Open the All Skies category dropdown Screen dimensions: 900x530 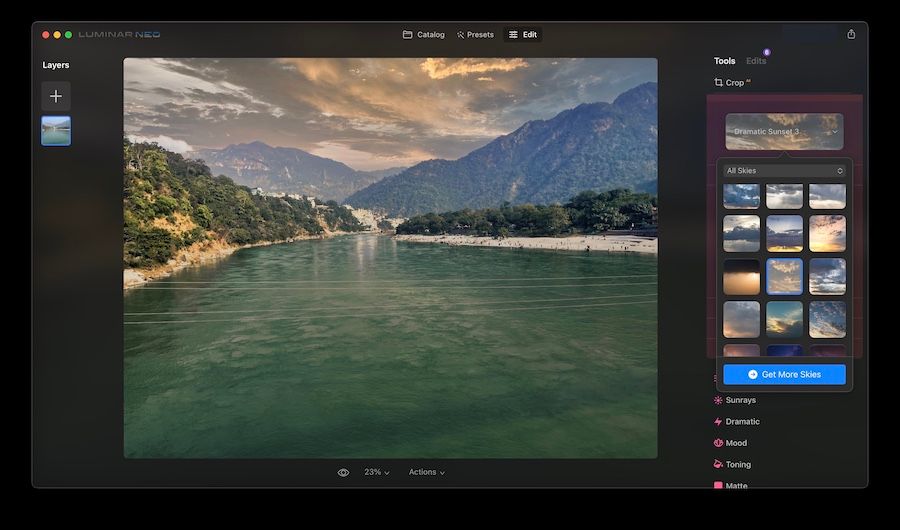[784, 171]
